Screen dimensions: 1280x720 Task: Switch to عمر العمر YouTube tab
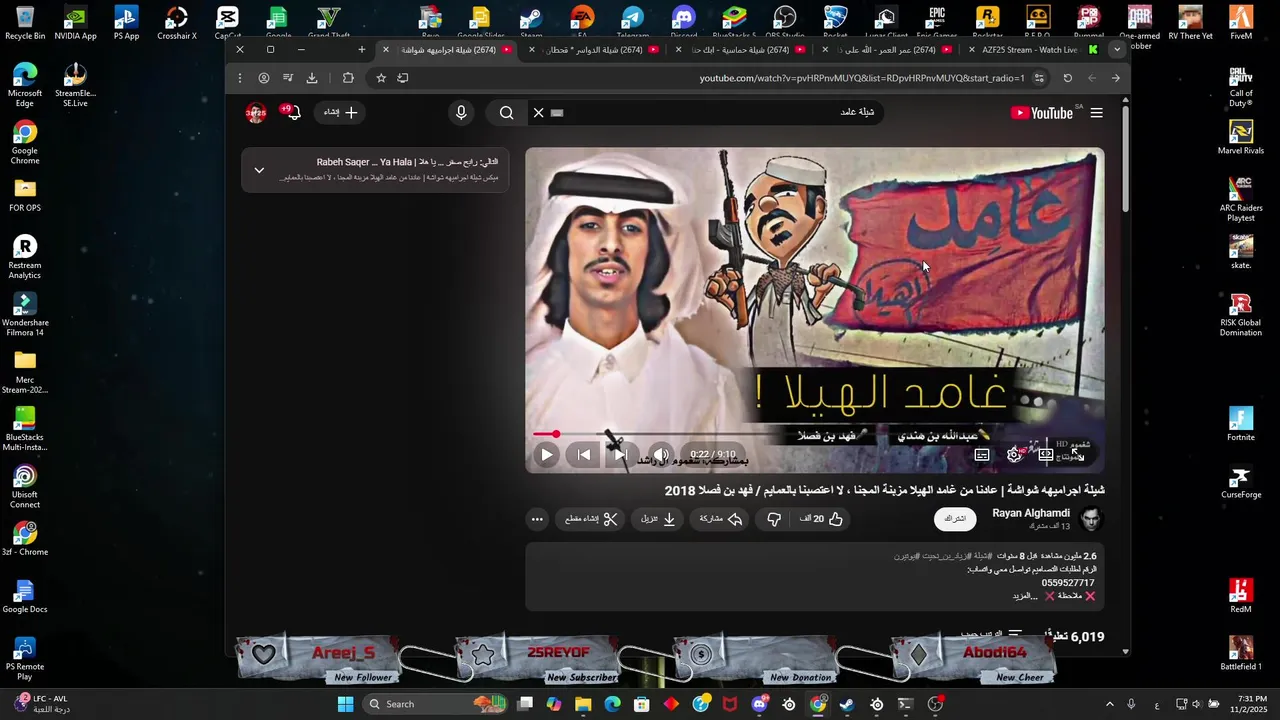(x=891, y=50)
